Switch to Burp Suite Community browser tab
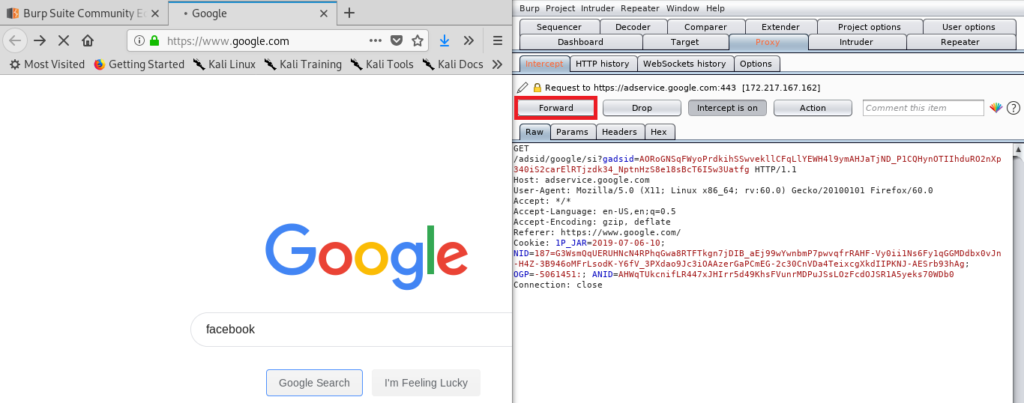 tap(84, 13)
